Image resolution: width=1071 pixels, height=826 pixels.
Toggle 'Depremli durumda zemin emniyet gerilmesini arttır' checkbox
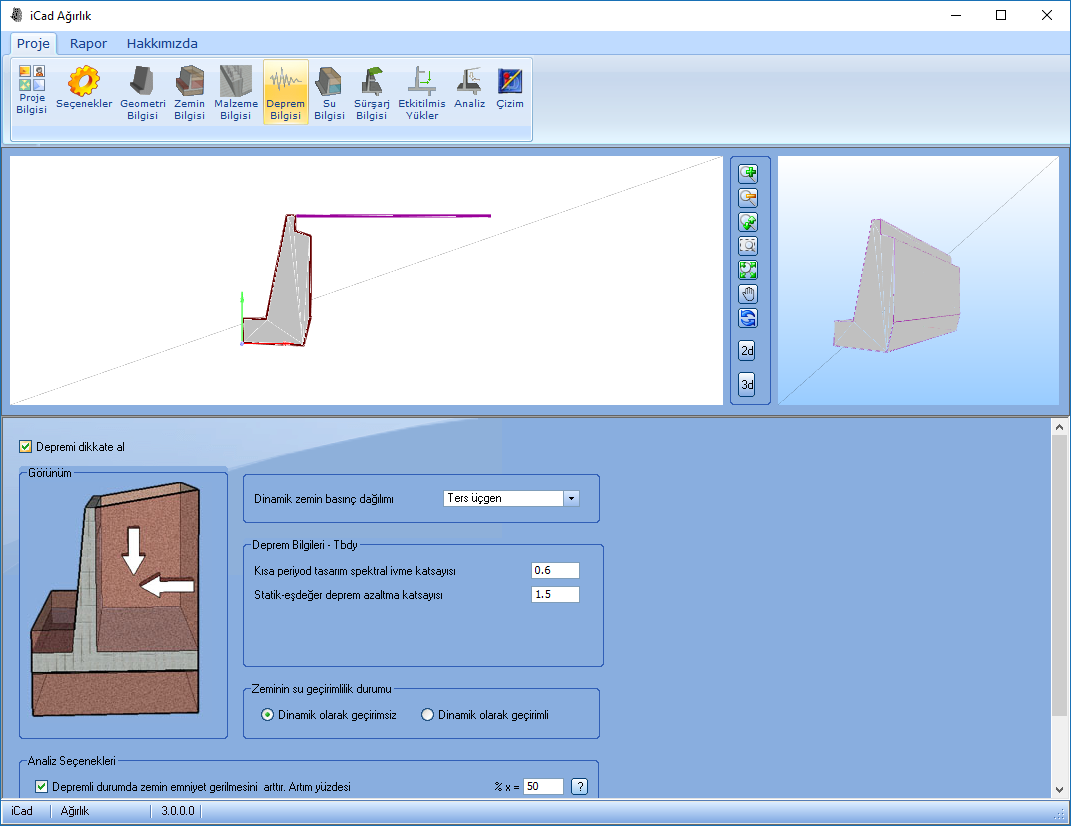pos(42,786)
